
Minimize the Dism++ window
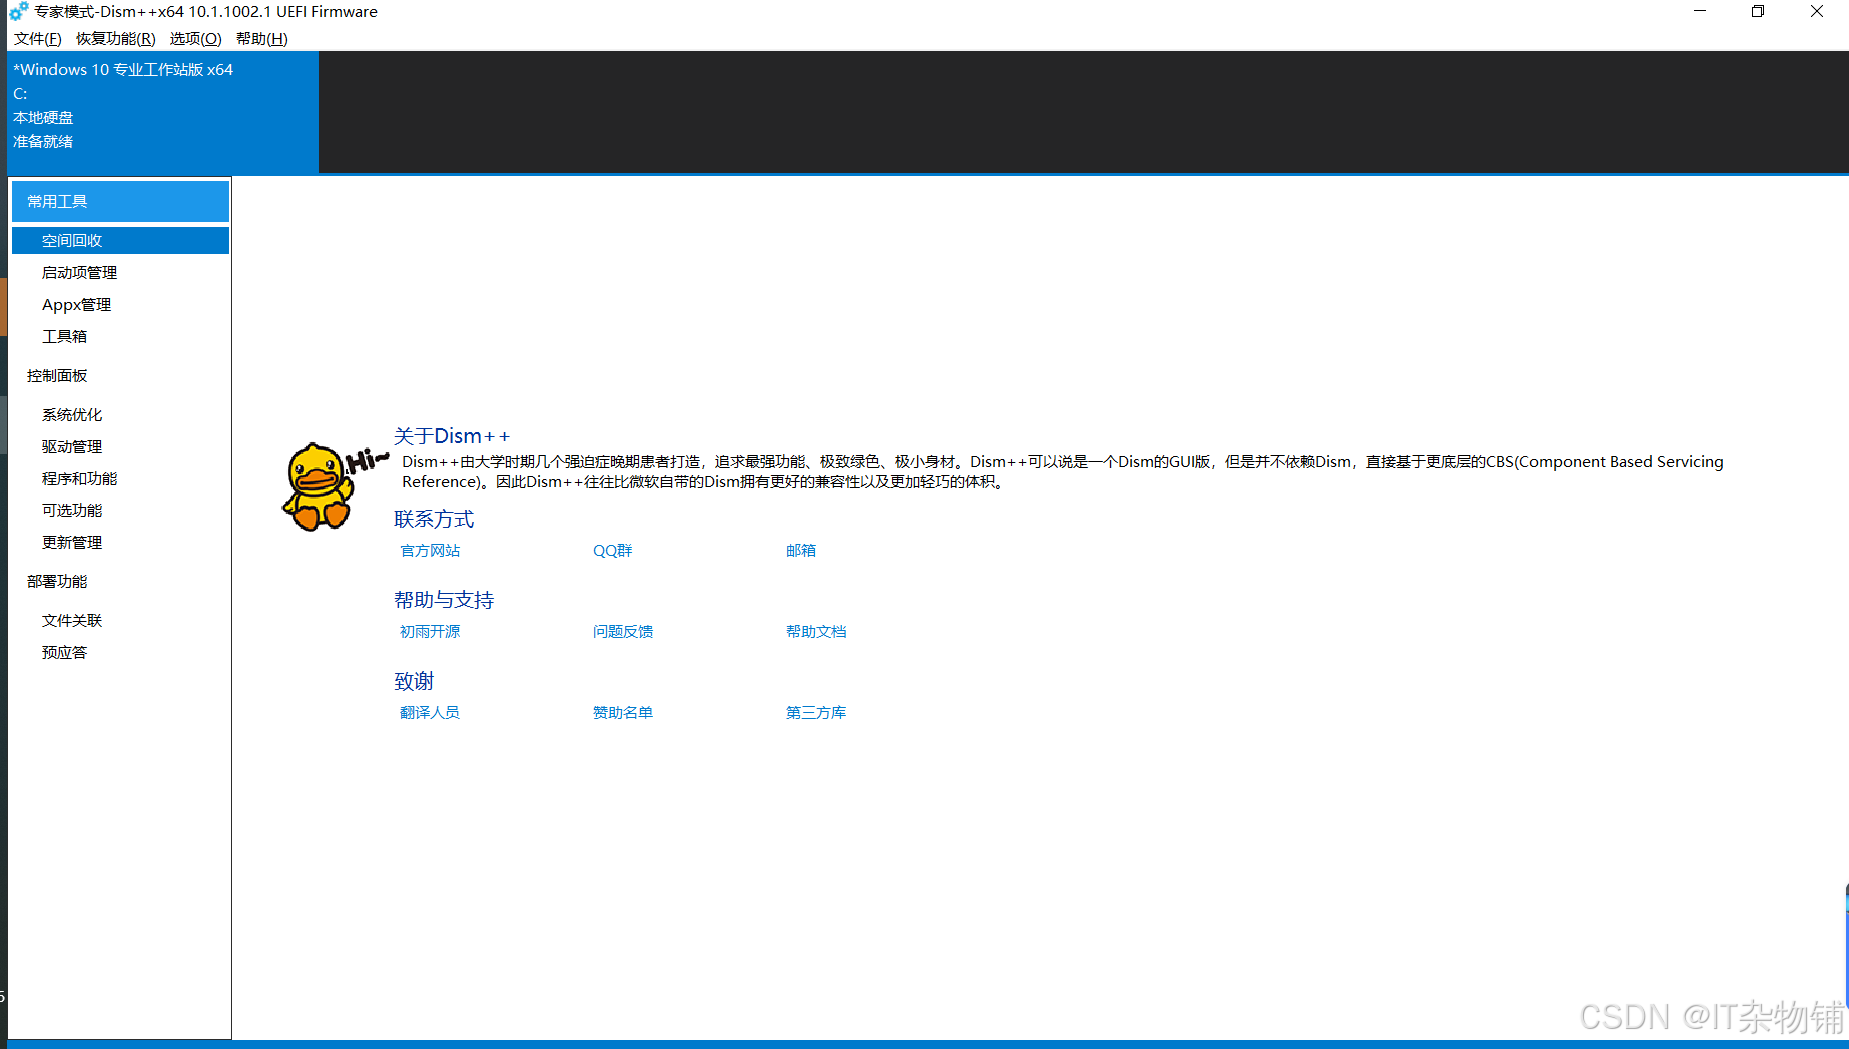pos(1700,11)
